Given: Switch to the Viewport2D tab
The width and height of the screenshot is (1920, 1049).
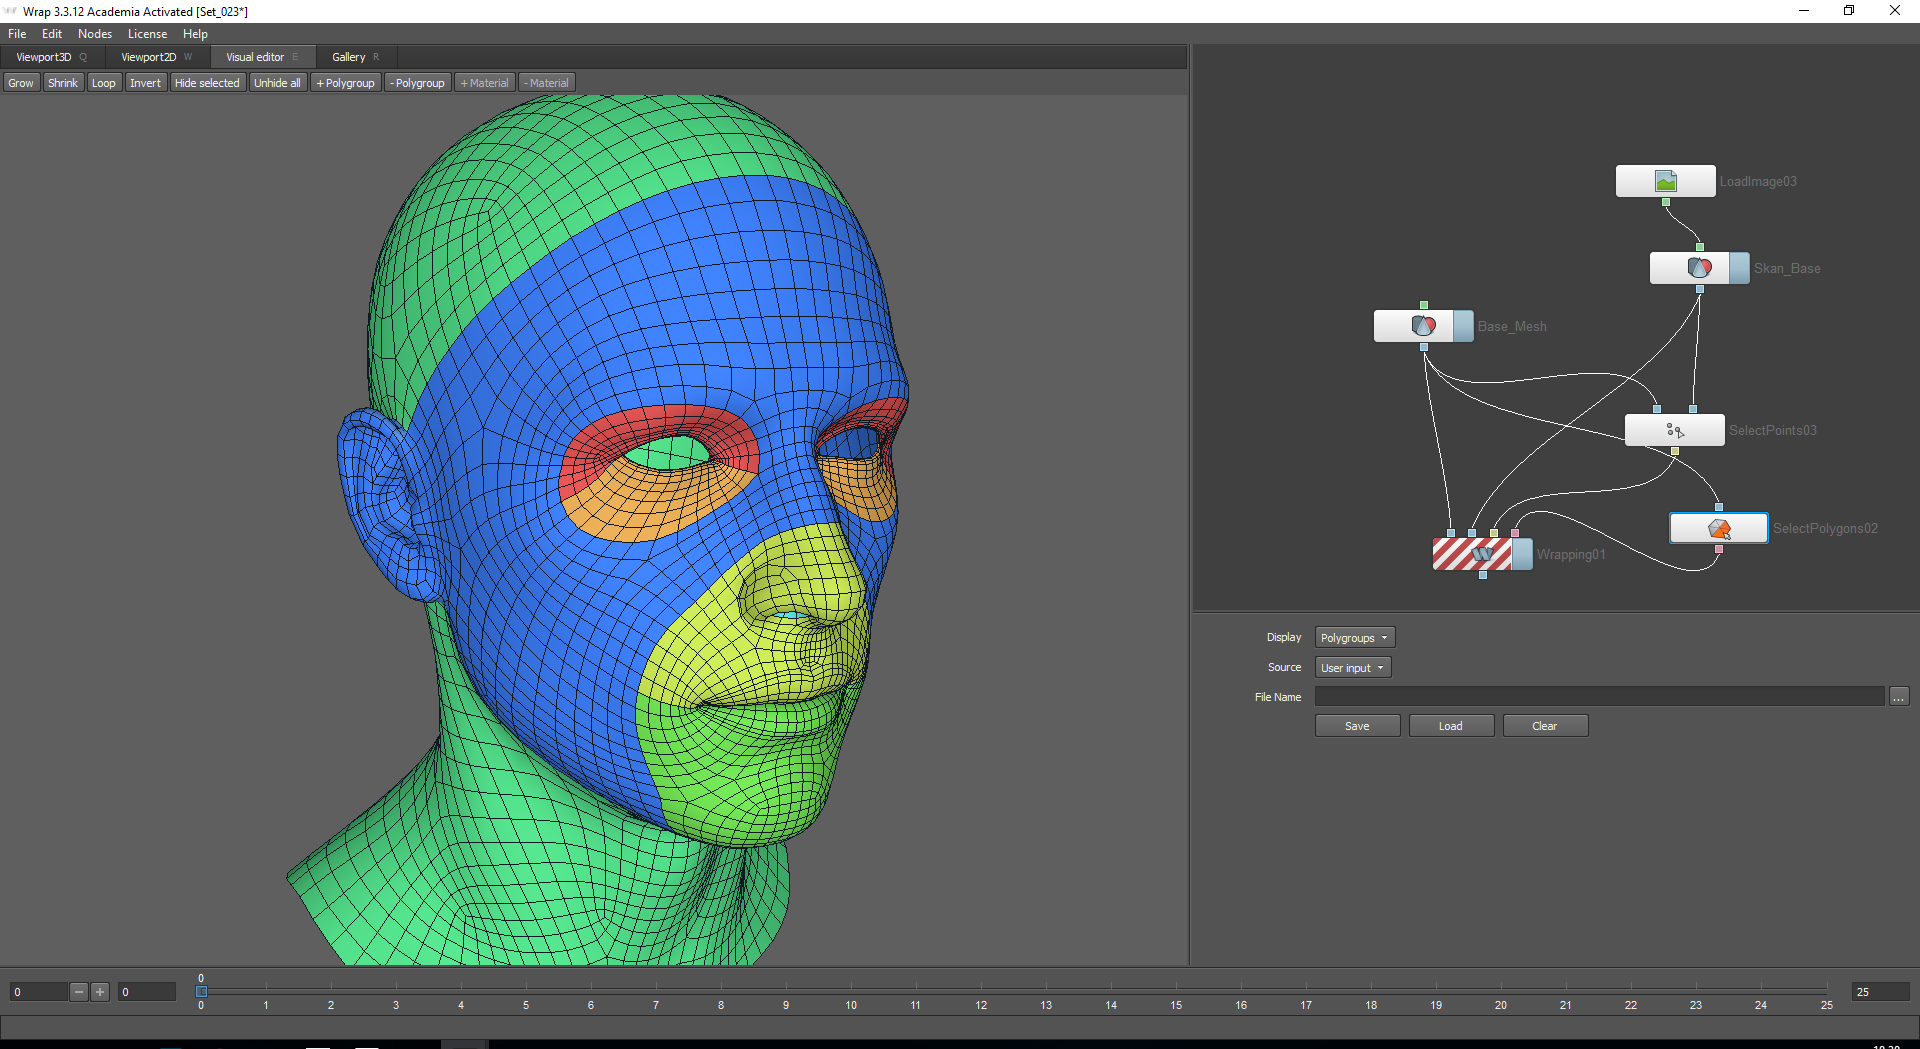Looking at the screenshot, I should click(149, 57).
